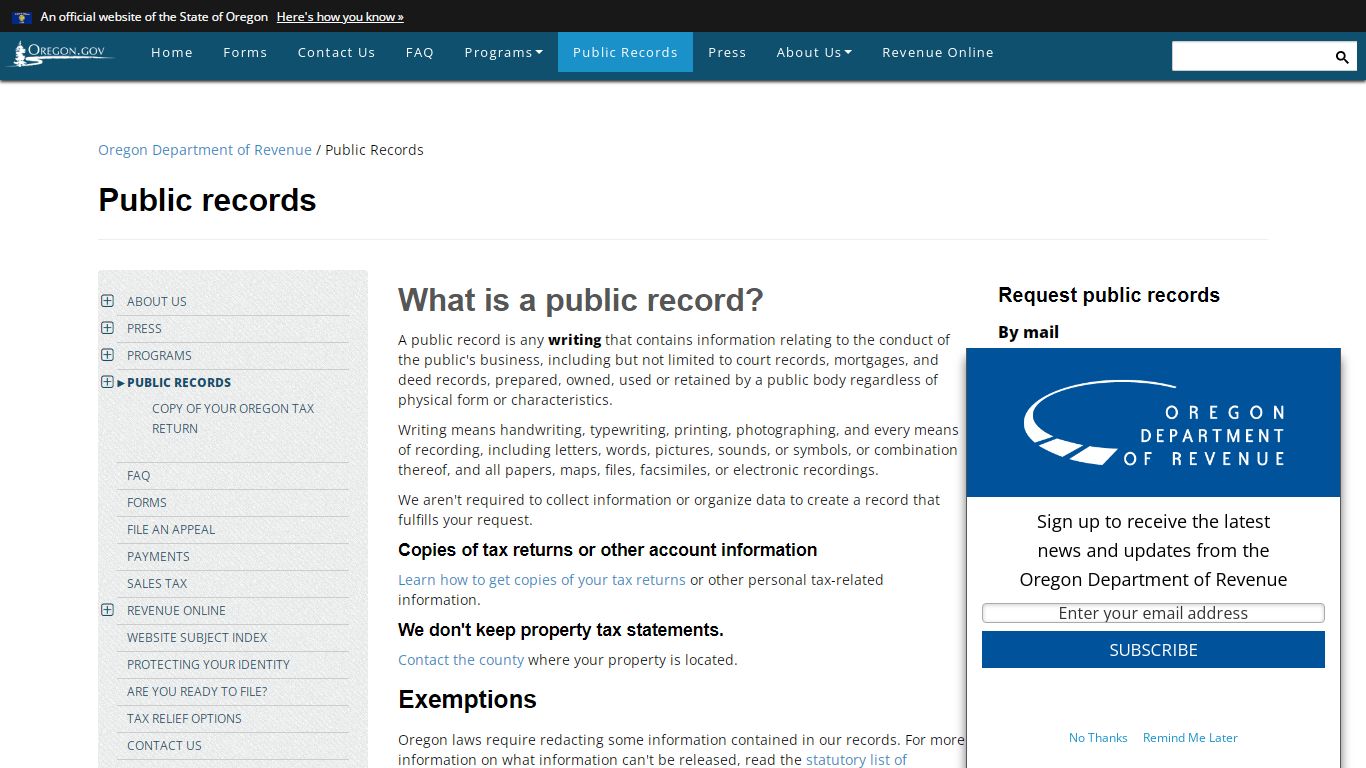The image size is (1366, 768).
Task: Open Protecting Your Identity in the sidebar
Action: [x=208, y=665]
